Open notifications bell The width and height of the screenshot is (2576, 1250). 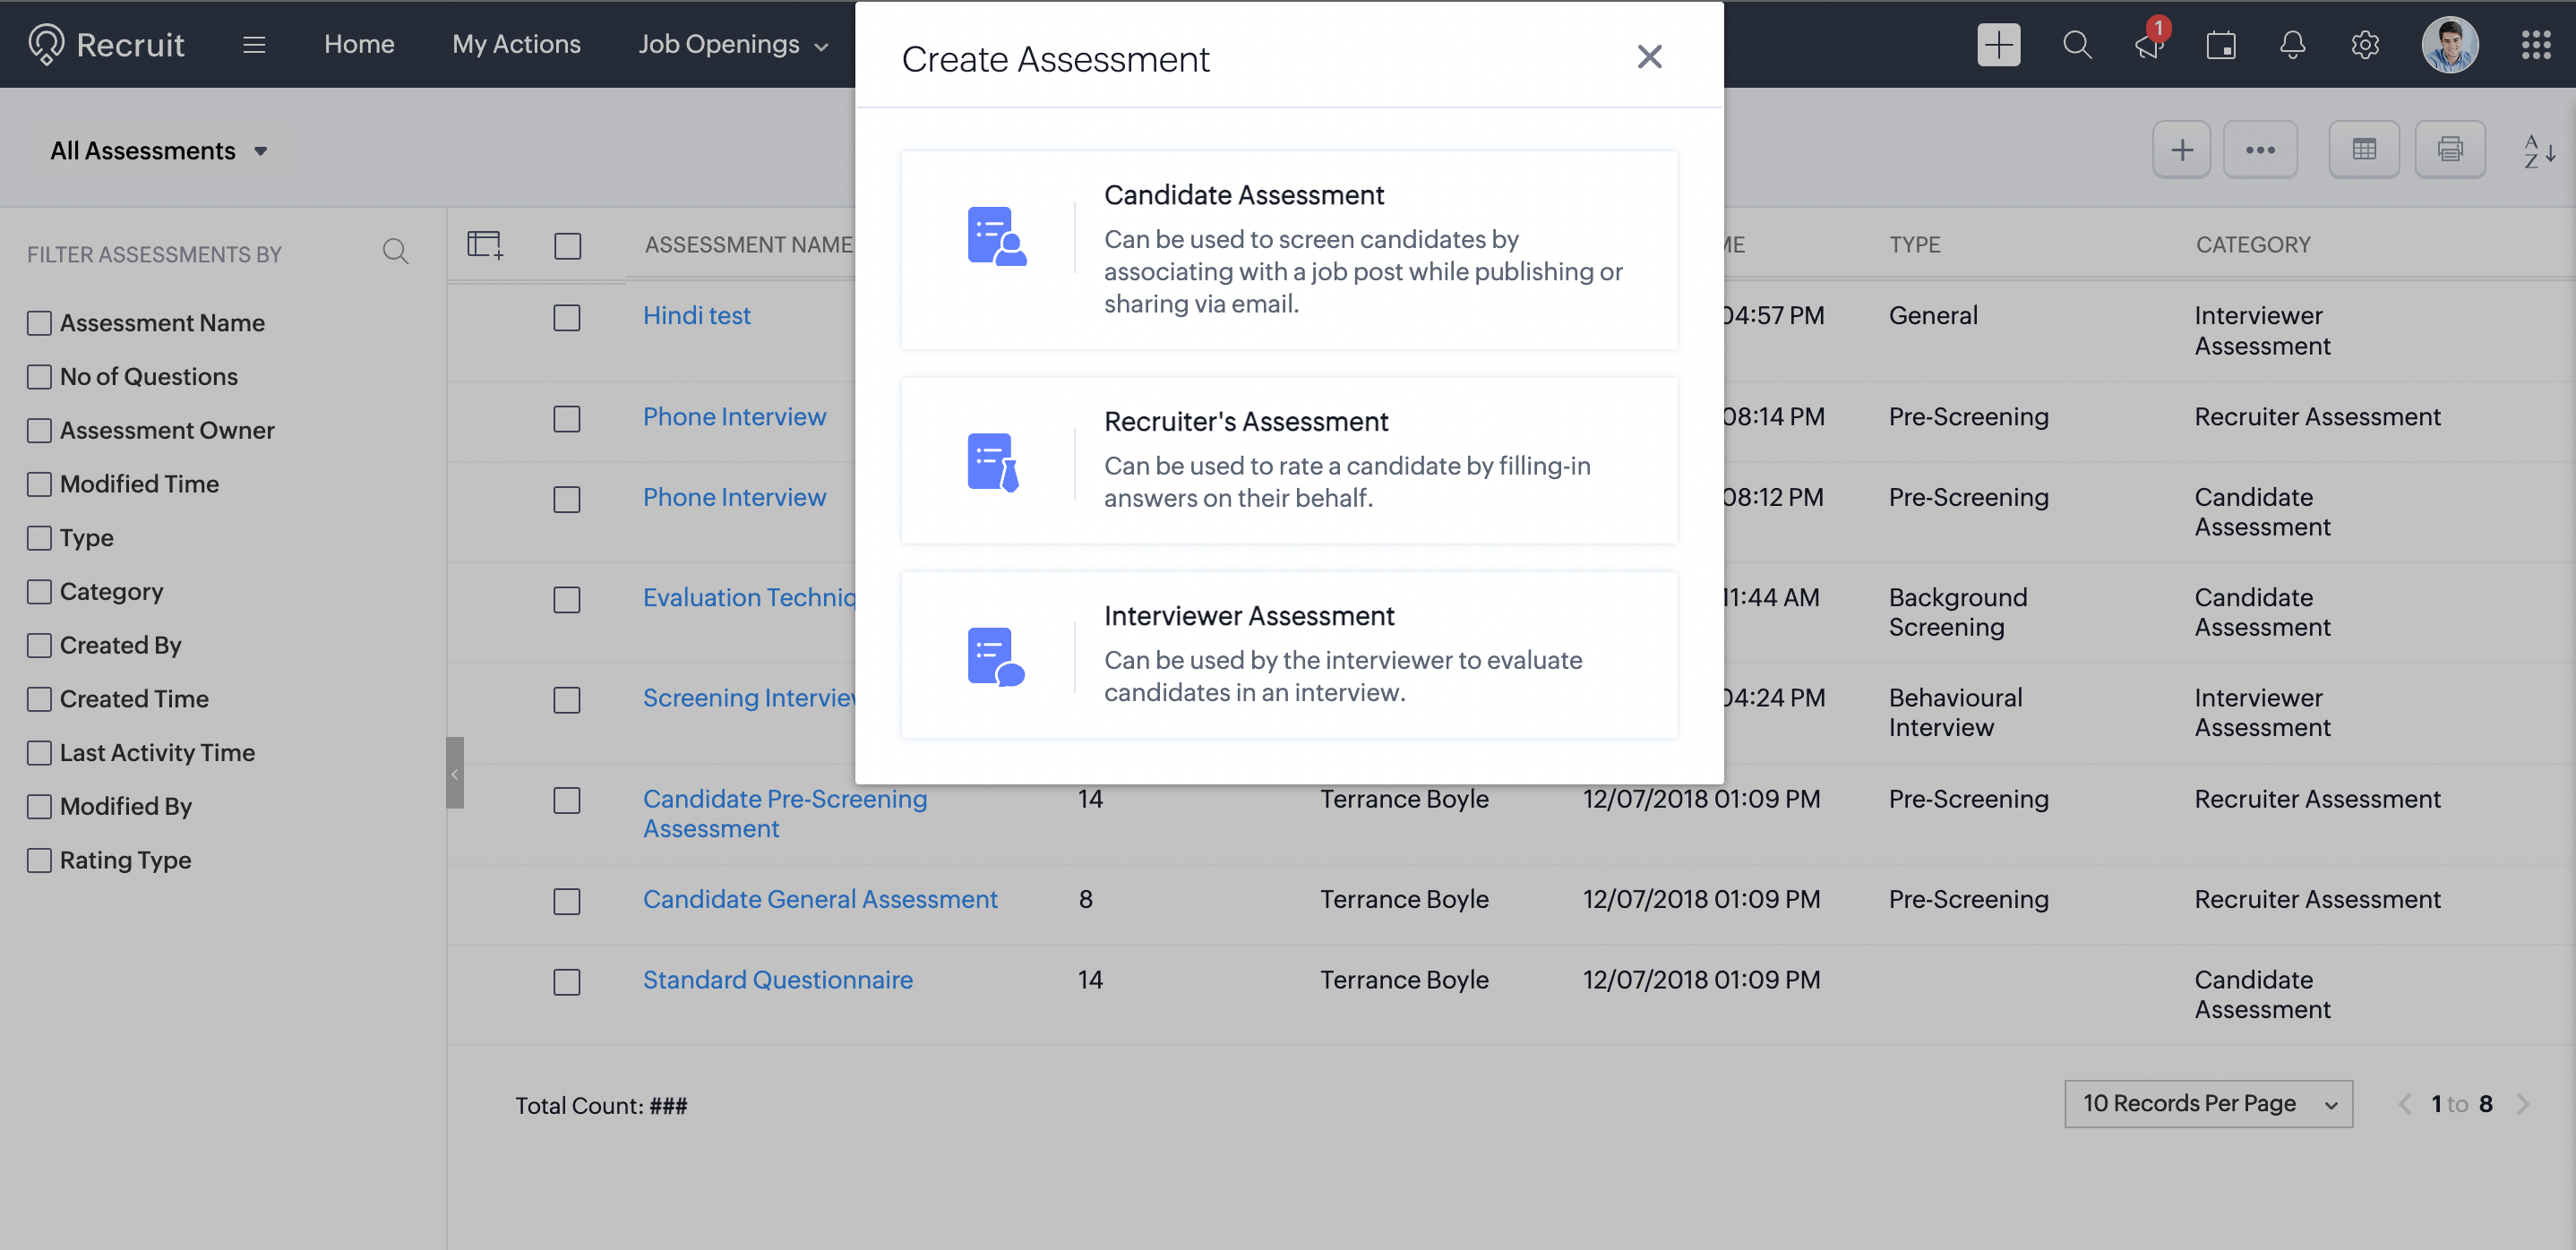pos(2293,44)
